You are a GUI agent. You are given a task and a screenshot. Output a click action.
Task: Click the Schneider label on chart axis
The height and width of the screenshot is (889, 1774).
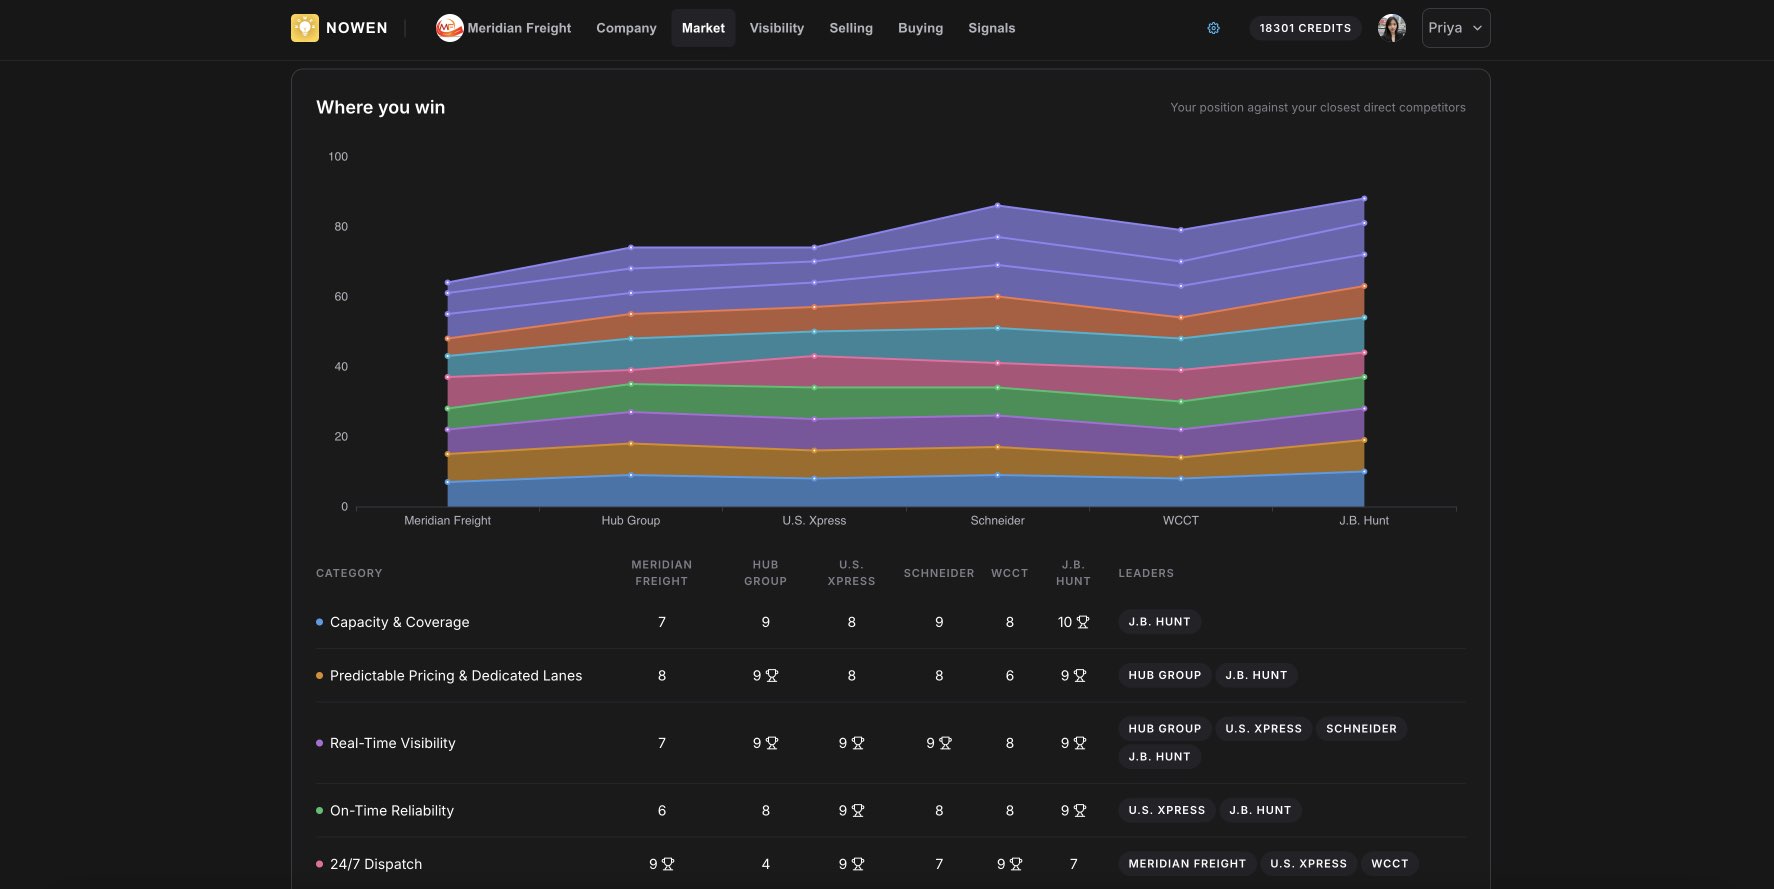[x=997, y=521]
